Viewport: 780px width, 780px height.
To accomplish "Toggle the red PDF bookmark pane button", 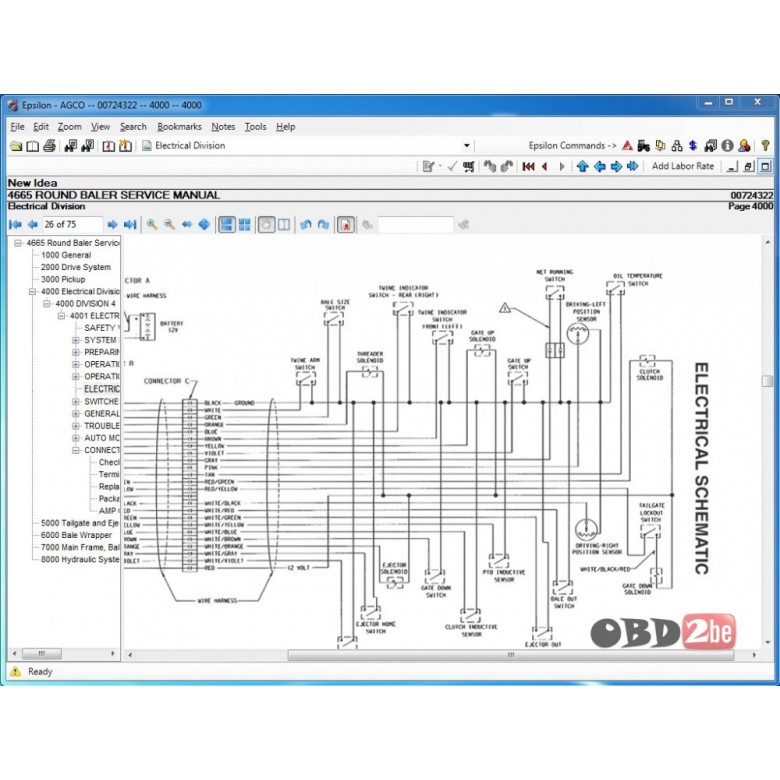I will (x=346, y=225).
